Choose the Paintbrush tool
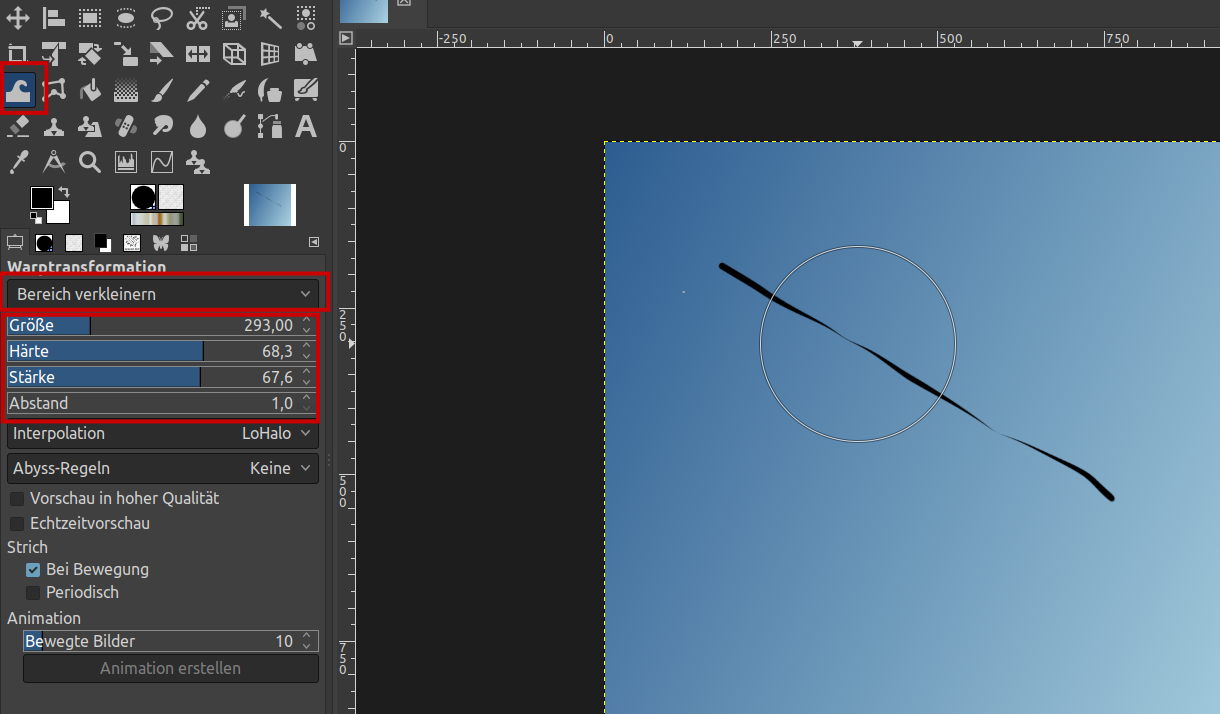The image size is (1220, 714). [162, 91]
